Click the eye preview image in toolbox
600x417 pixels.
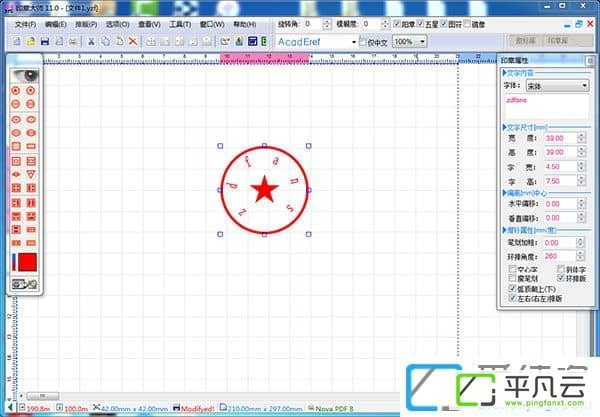point(25,76)
